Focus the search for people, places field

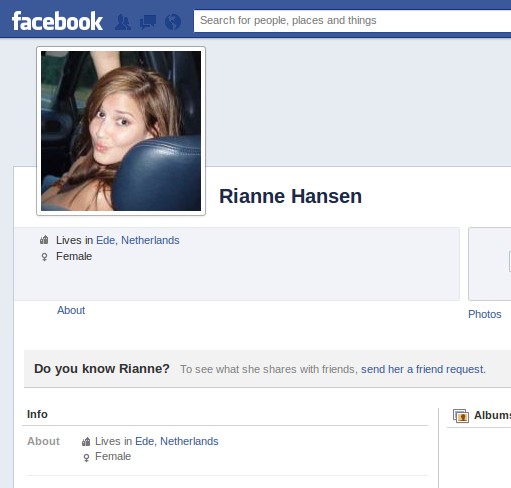(352, 21)
